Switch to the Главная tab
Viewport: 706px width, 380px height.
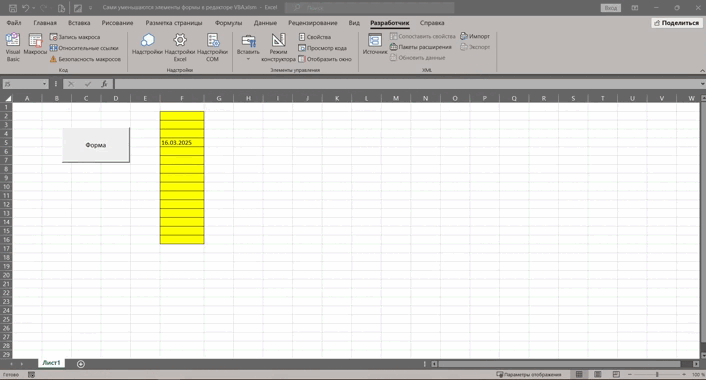pos(45,23)
